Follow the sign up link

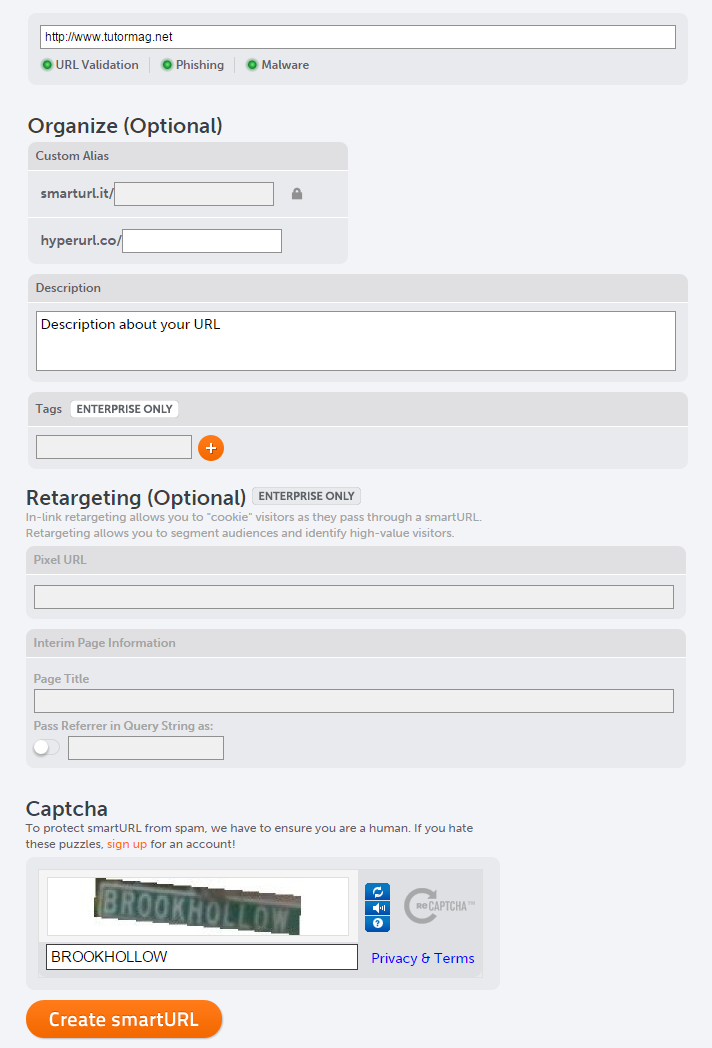point(127,844)
